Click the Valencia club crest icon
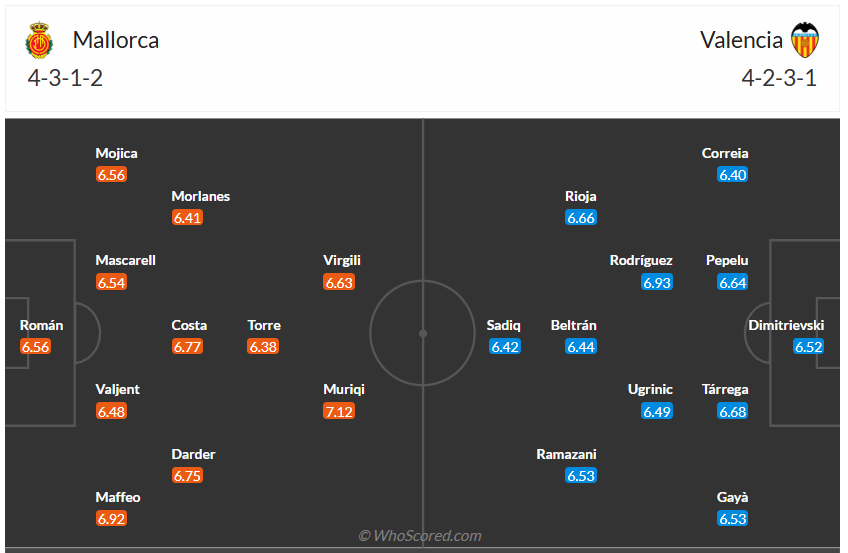The image size is (848, 553). click(805, 40)
